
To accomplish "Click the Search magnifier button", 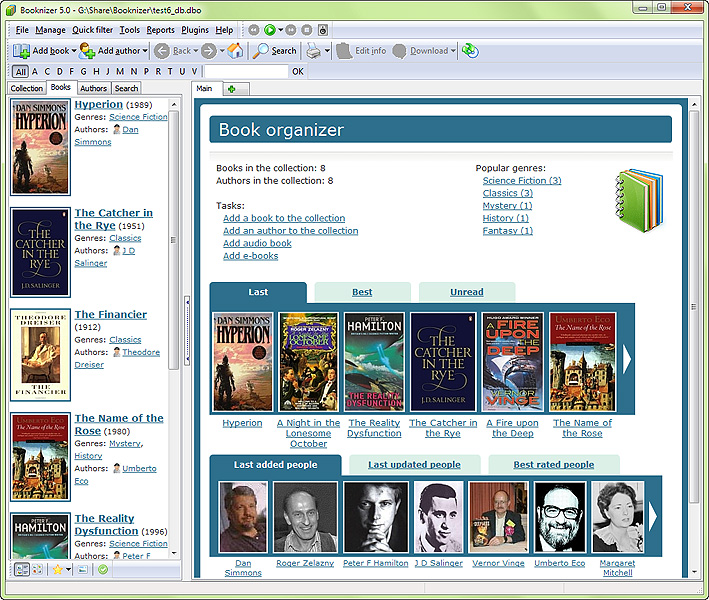I will (x=274, y=51).
